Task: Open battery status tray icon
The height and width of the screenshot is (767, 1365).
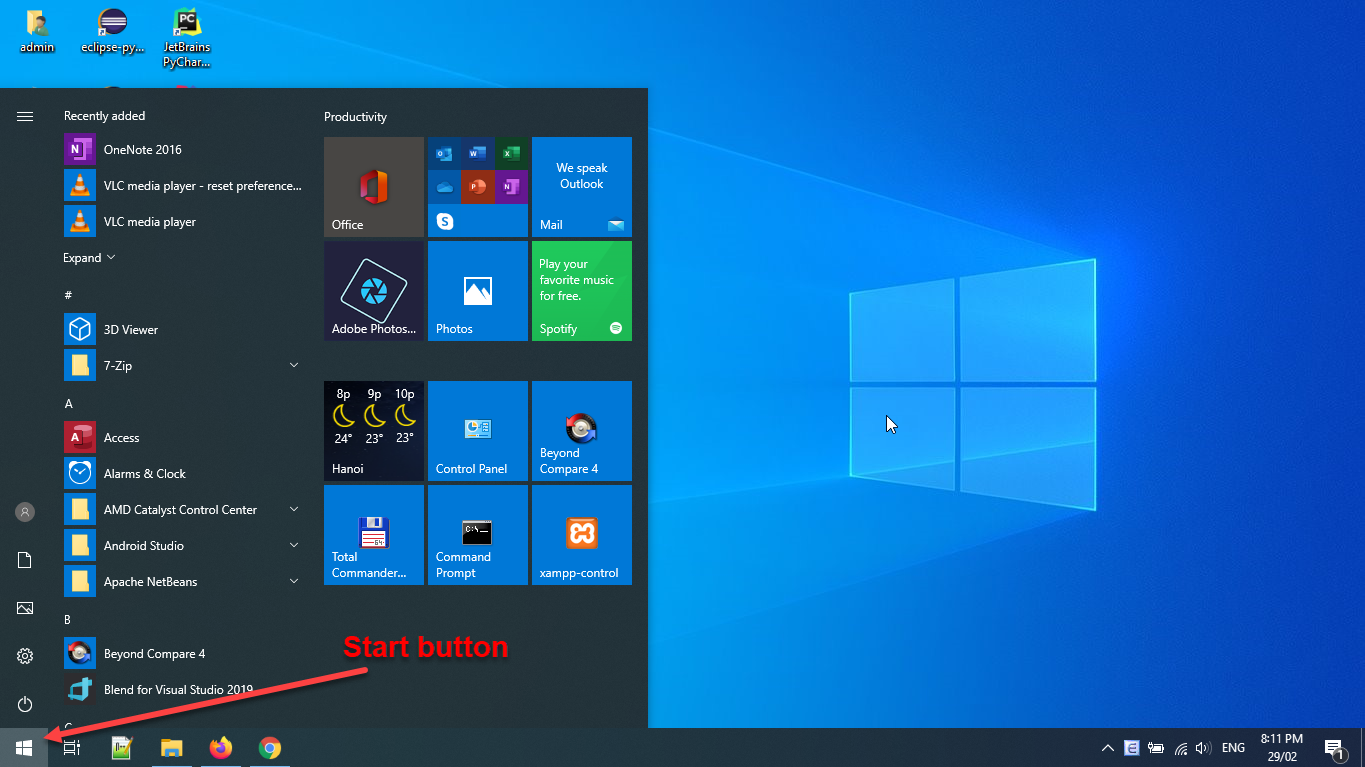Action: [1156, 748]
